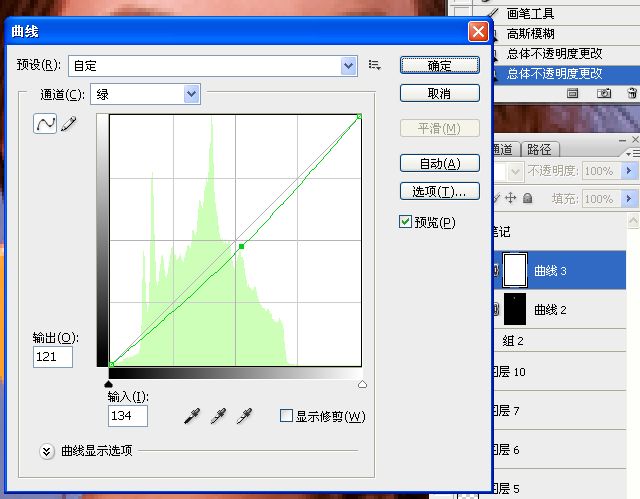Close the Curves dialog with X

478,31
